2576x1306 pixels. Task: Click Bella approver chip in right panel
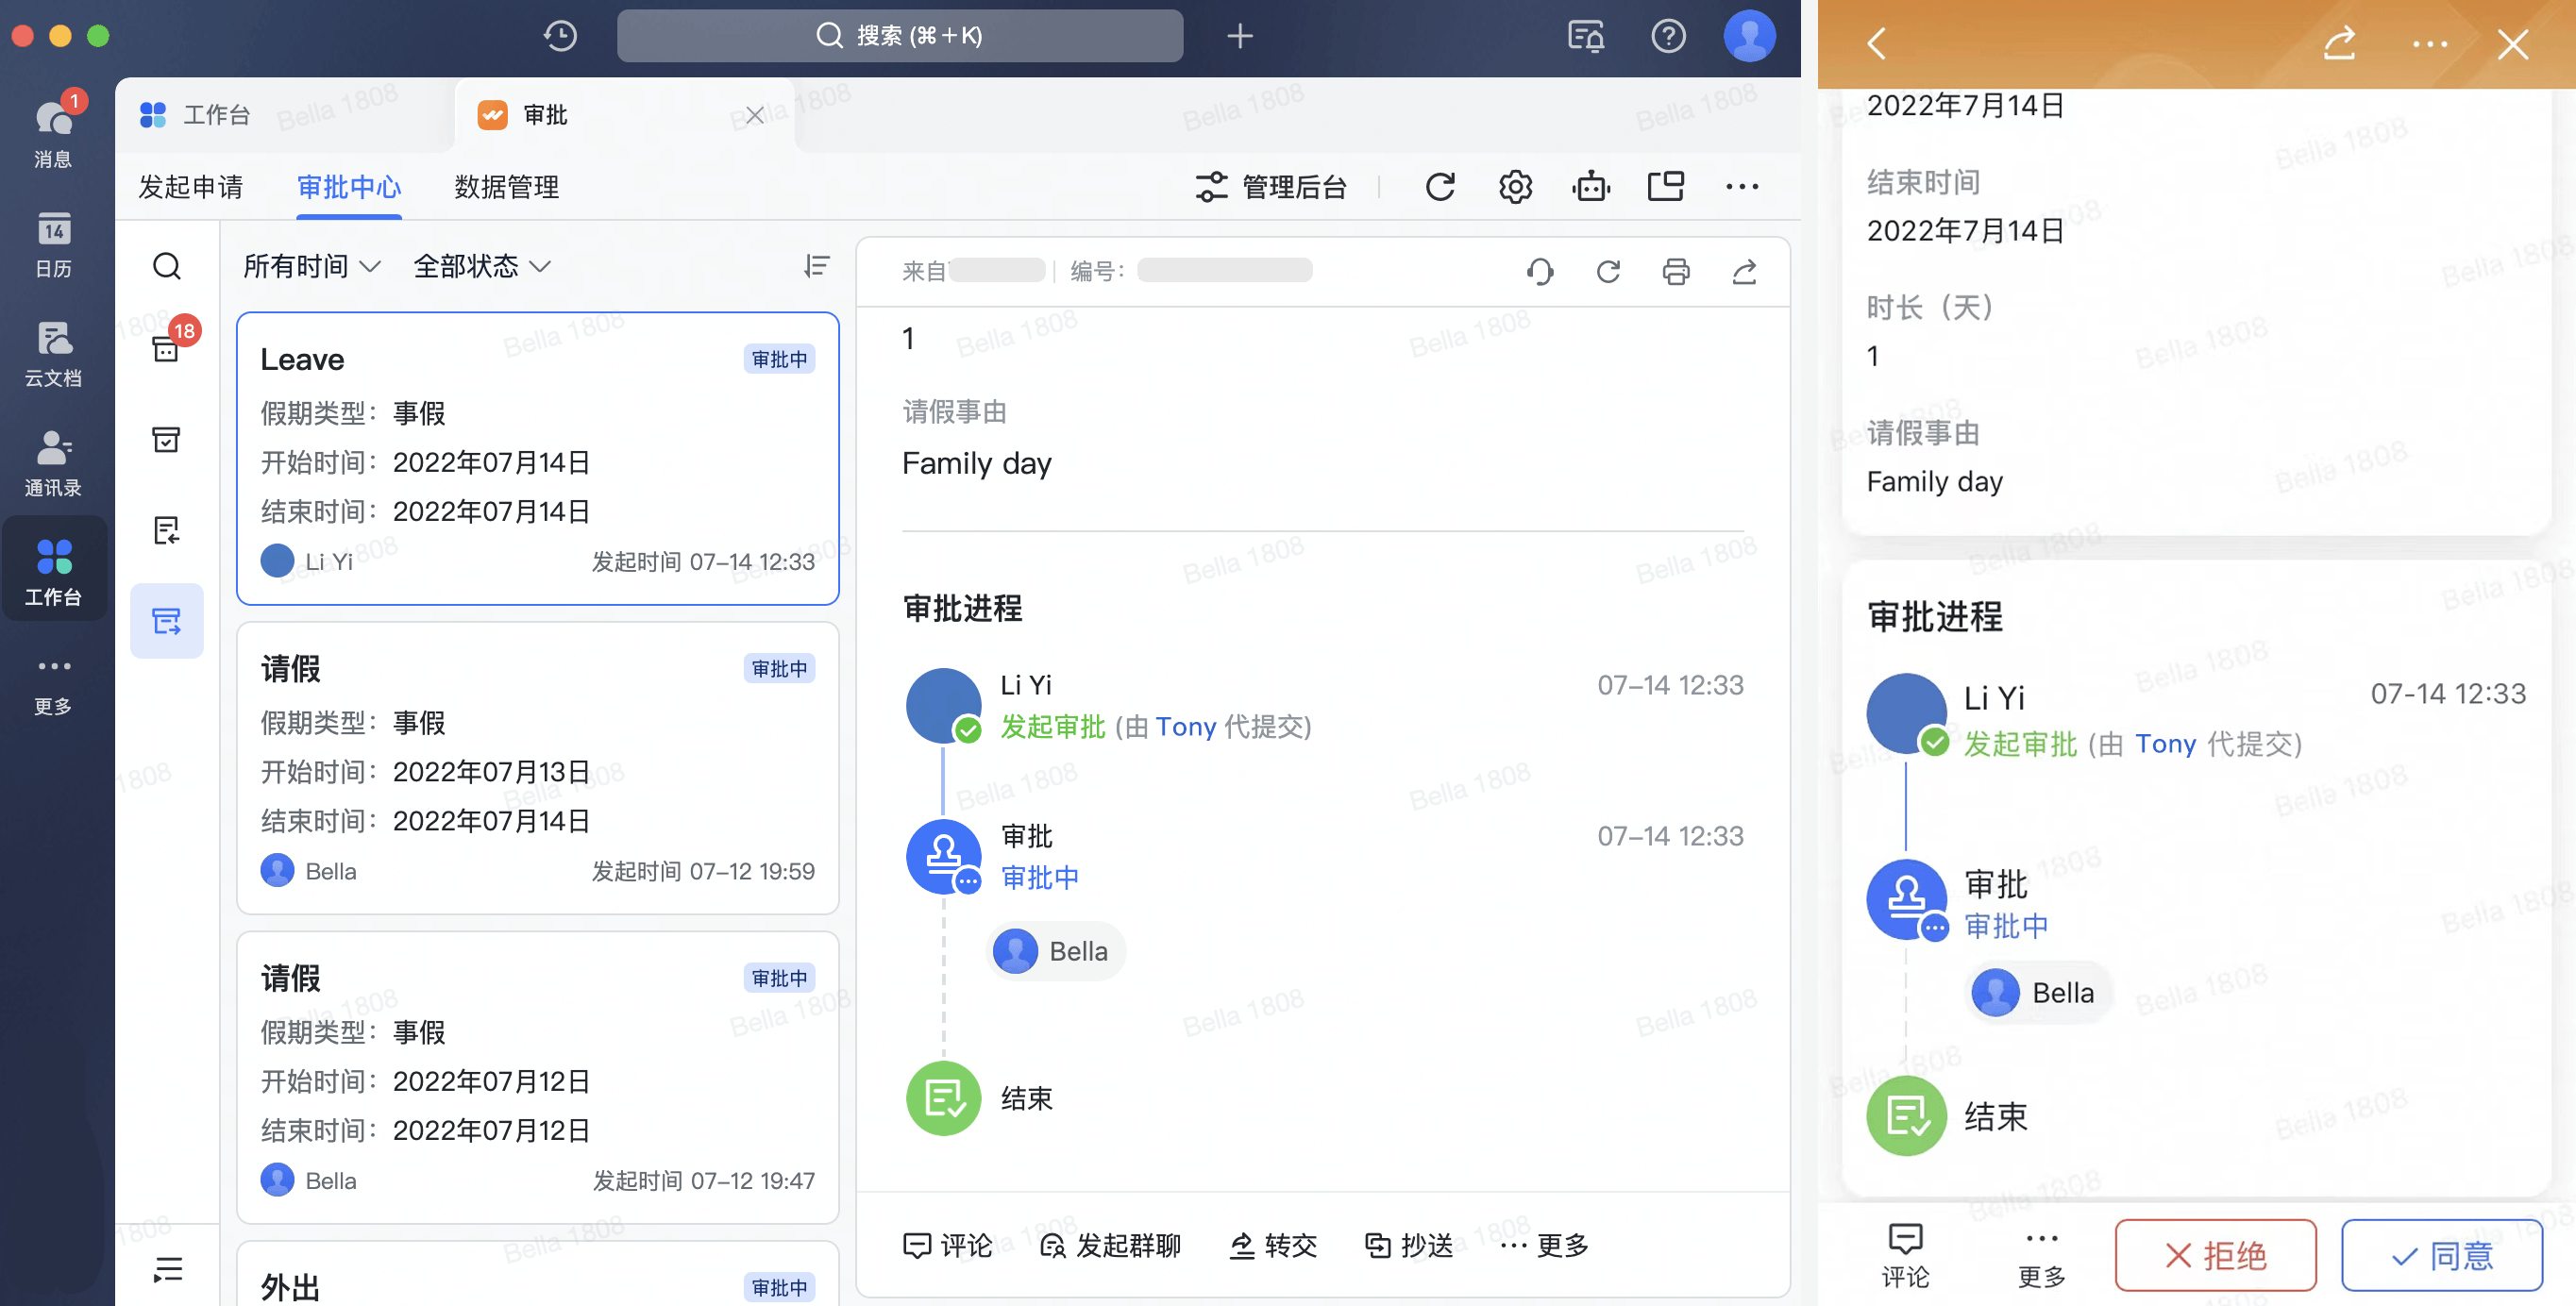click(x=2038, y=993)
